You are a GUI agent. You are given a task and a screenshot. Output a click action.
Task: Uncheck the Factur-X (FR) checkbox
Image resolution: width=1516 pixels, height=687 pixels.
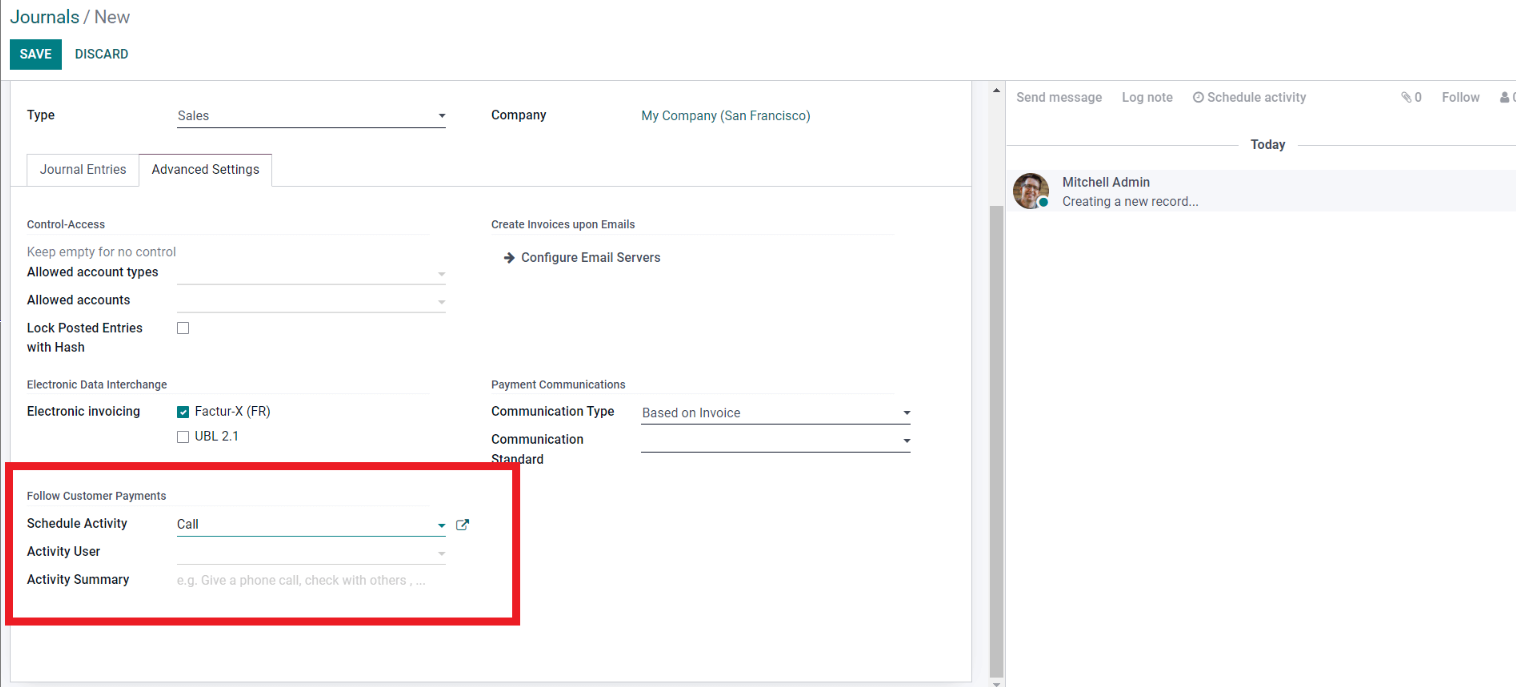(183, 412)
